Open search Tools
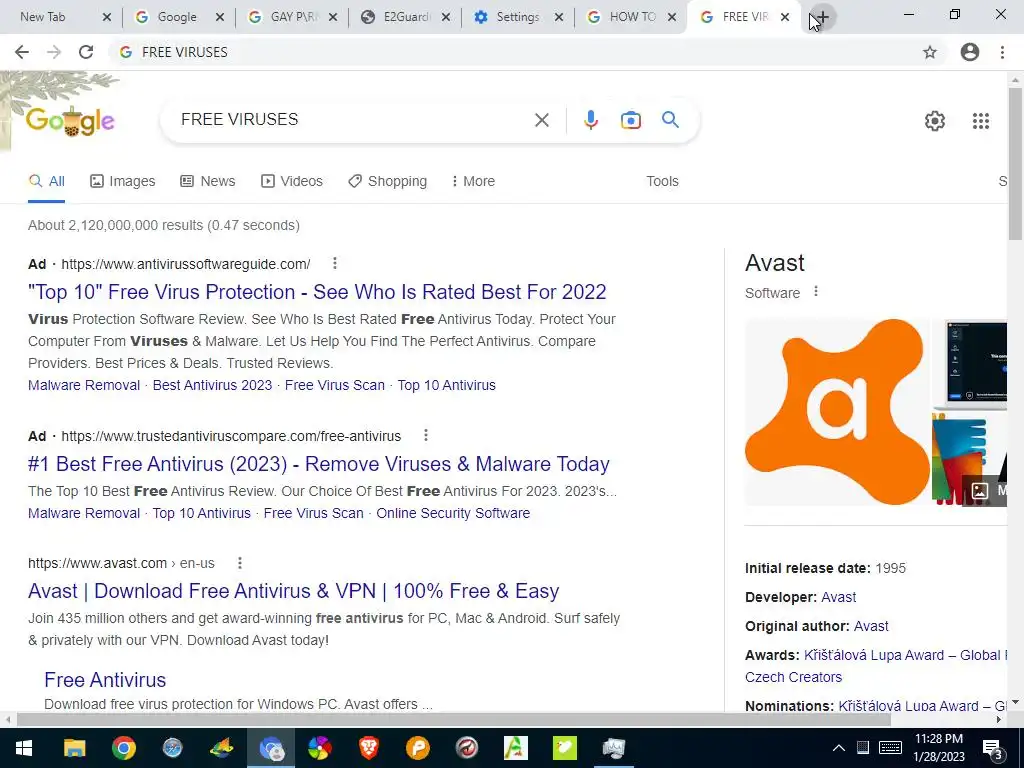Screen dimensions: 1024x768 [662, 182]
